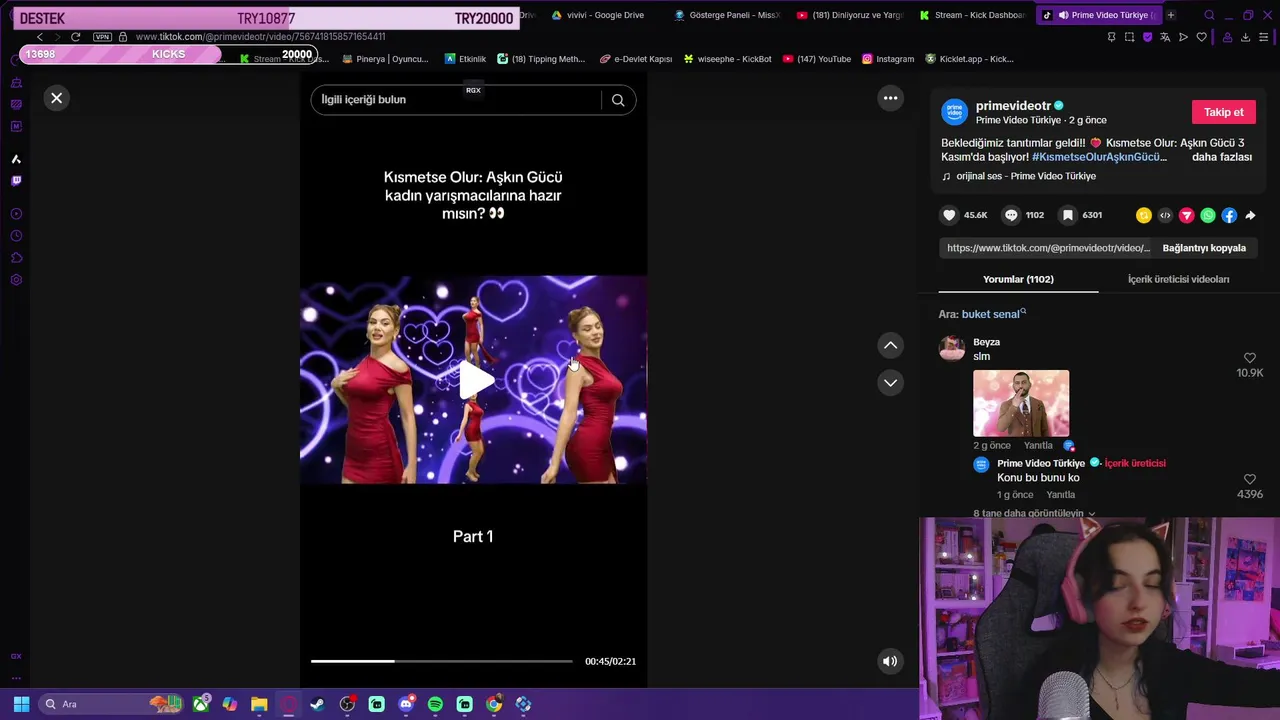The height and width of the screenshot is (720, 1280).
Task: Open e-Devlet Kapısı bookmark
Action: click(635, 59)
